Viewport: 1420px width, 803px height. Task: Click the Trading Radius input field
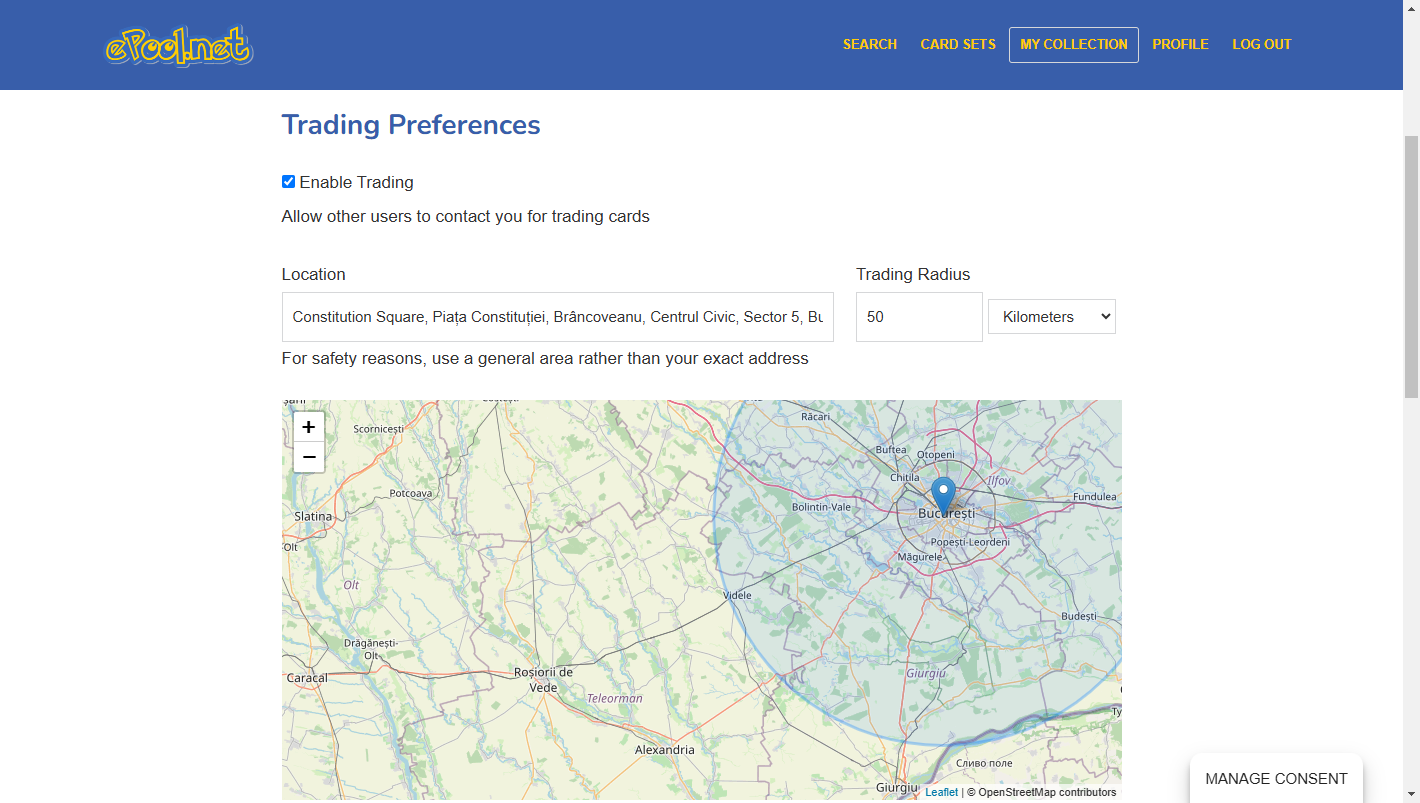(x=919, y=317)
